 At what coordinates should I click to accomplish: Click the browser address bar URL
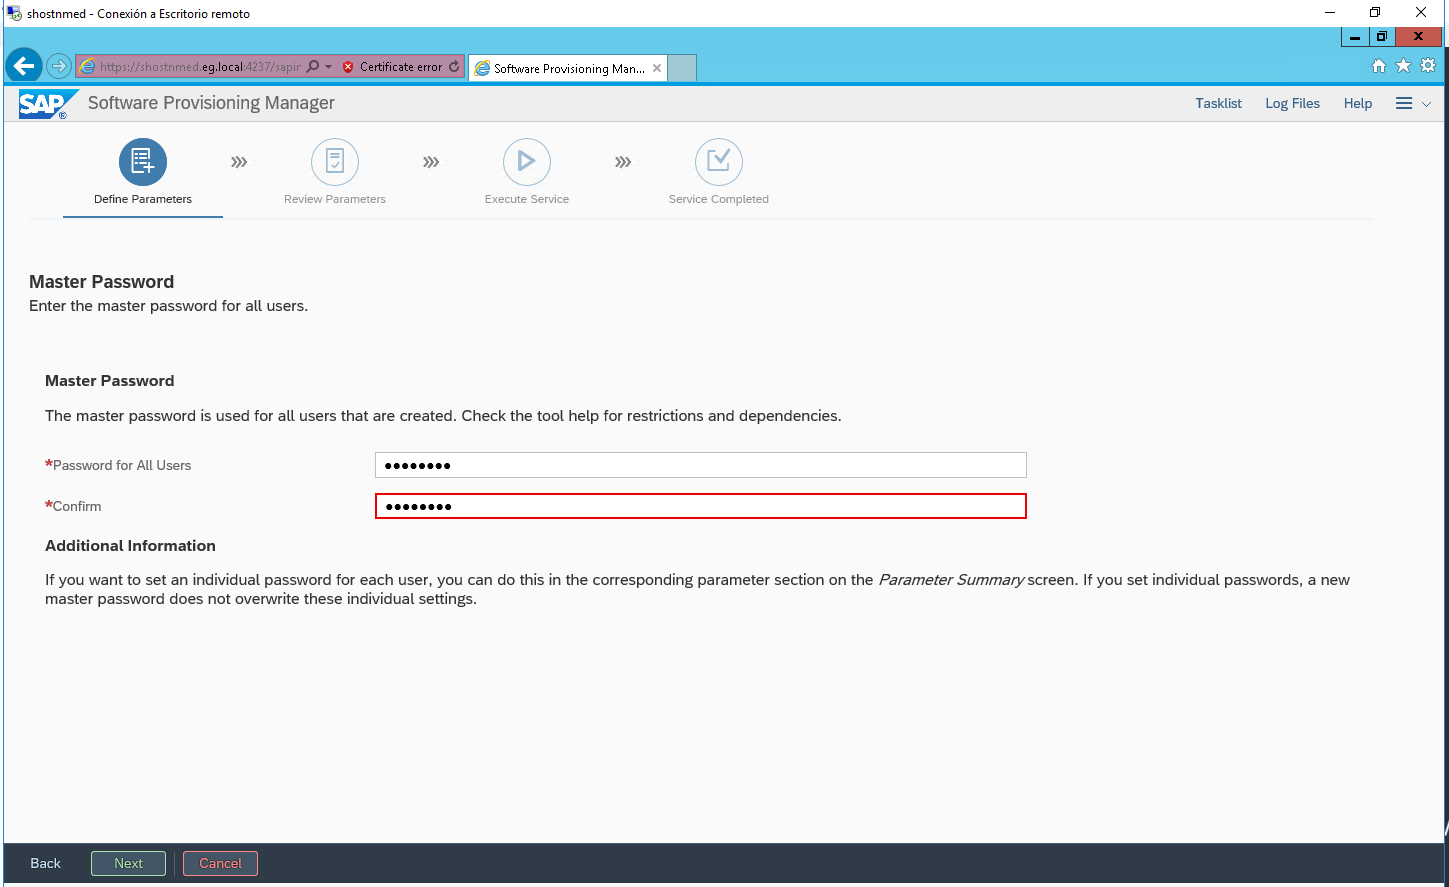pos(200,67)
